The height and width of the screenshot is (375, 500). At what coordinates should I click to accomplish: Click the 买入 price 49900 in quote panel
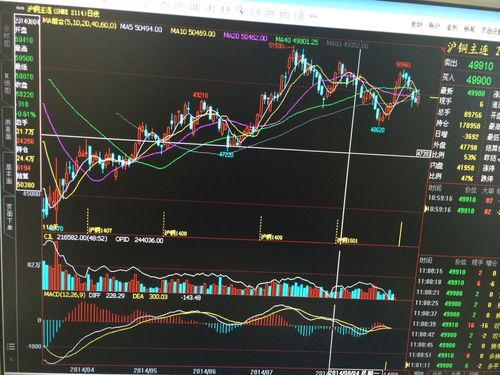click(x=478, y=80)
